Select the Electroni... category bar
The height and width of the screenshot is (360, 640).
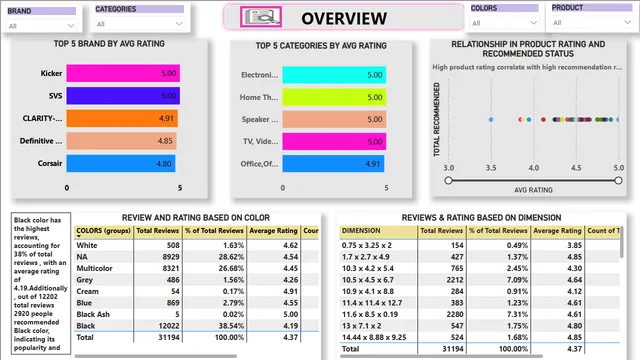334,75
